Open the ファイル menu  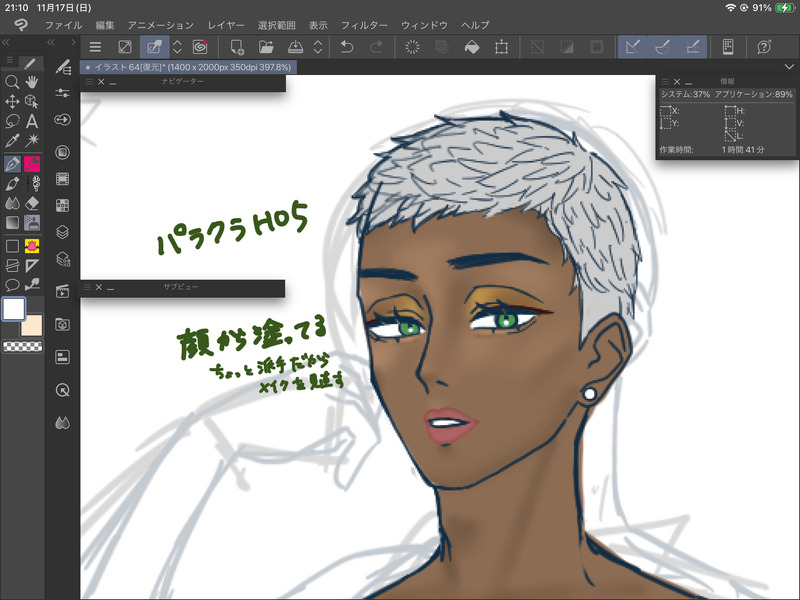pyautogui.click(x=63, y=25)
